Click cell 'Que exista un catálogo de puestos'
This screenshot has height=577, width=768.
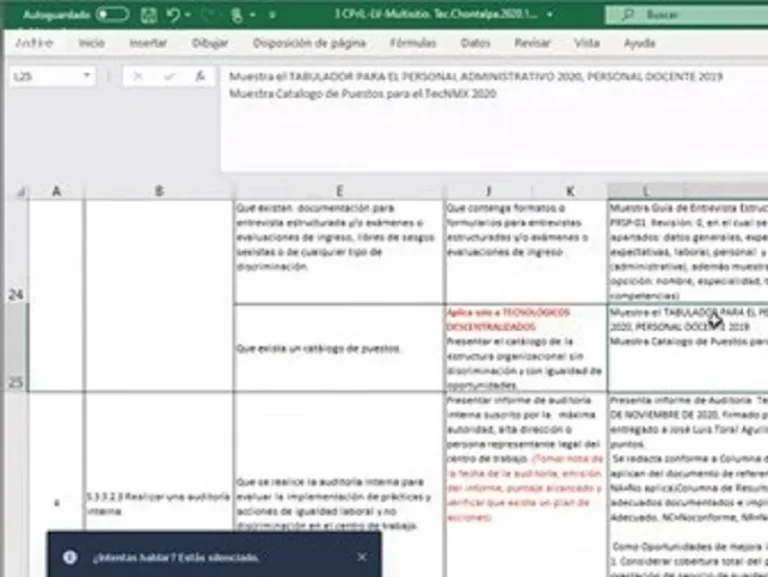(339, 348)
